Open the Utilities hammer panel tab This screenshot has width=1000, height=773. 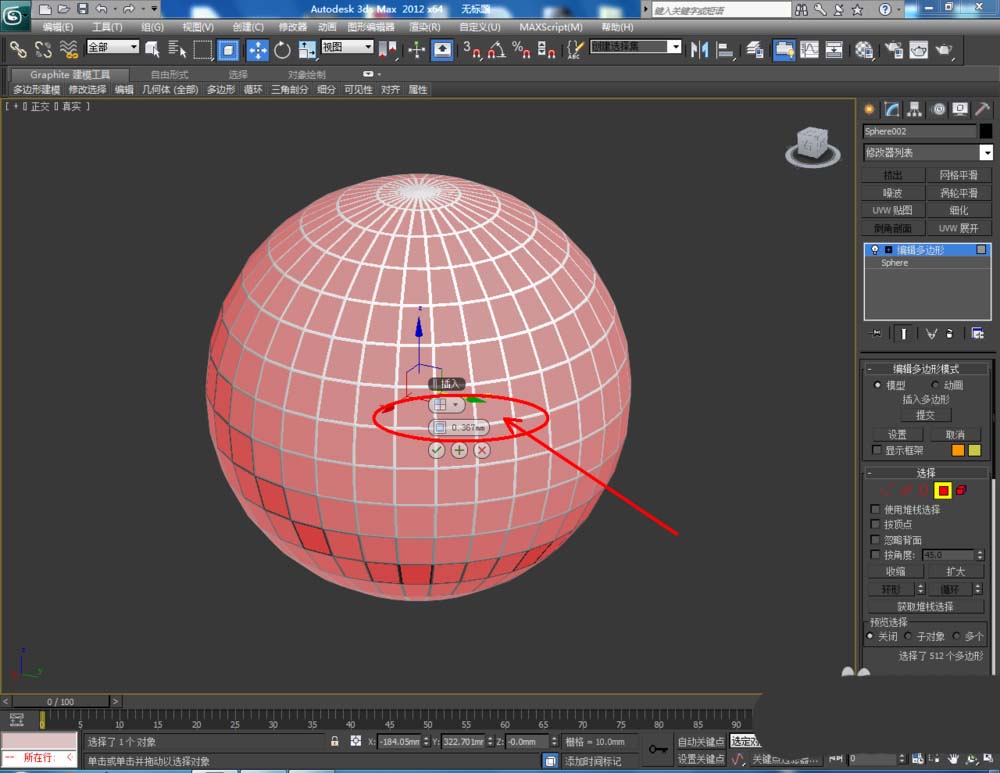pyautogui.click(x=980, y=109)
